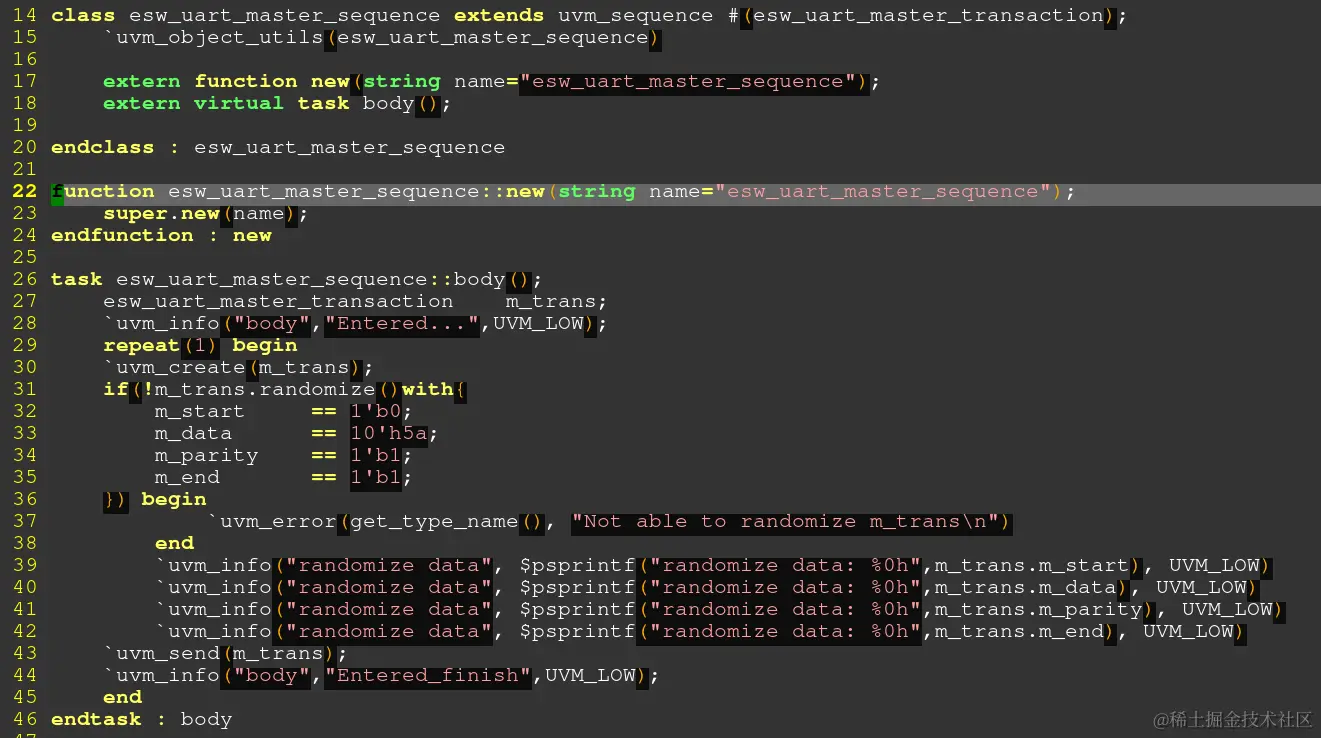
Task: Click the 'end' keyword on line 45
Action: pos(122,698)
